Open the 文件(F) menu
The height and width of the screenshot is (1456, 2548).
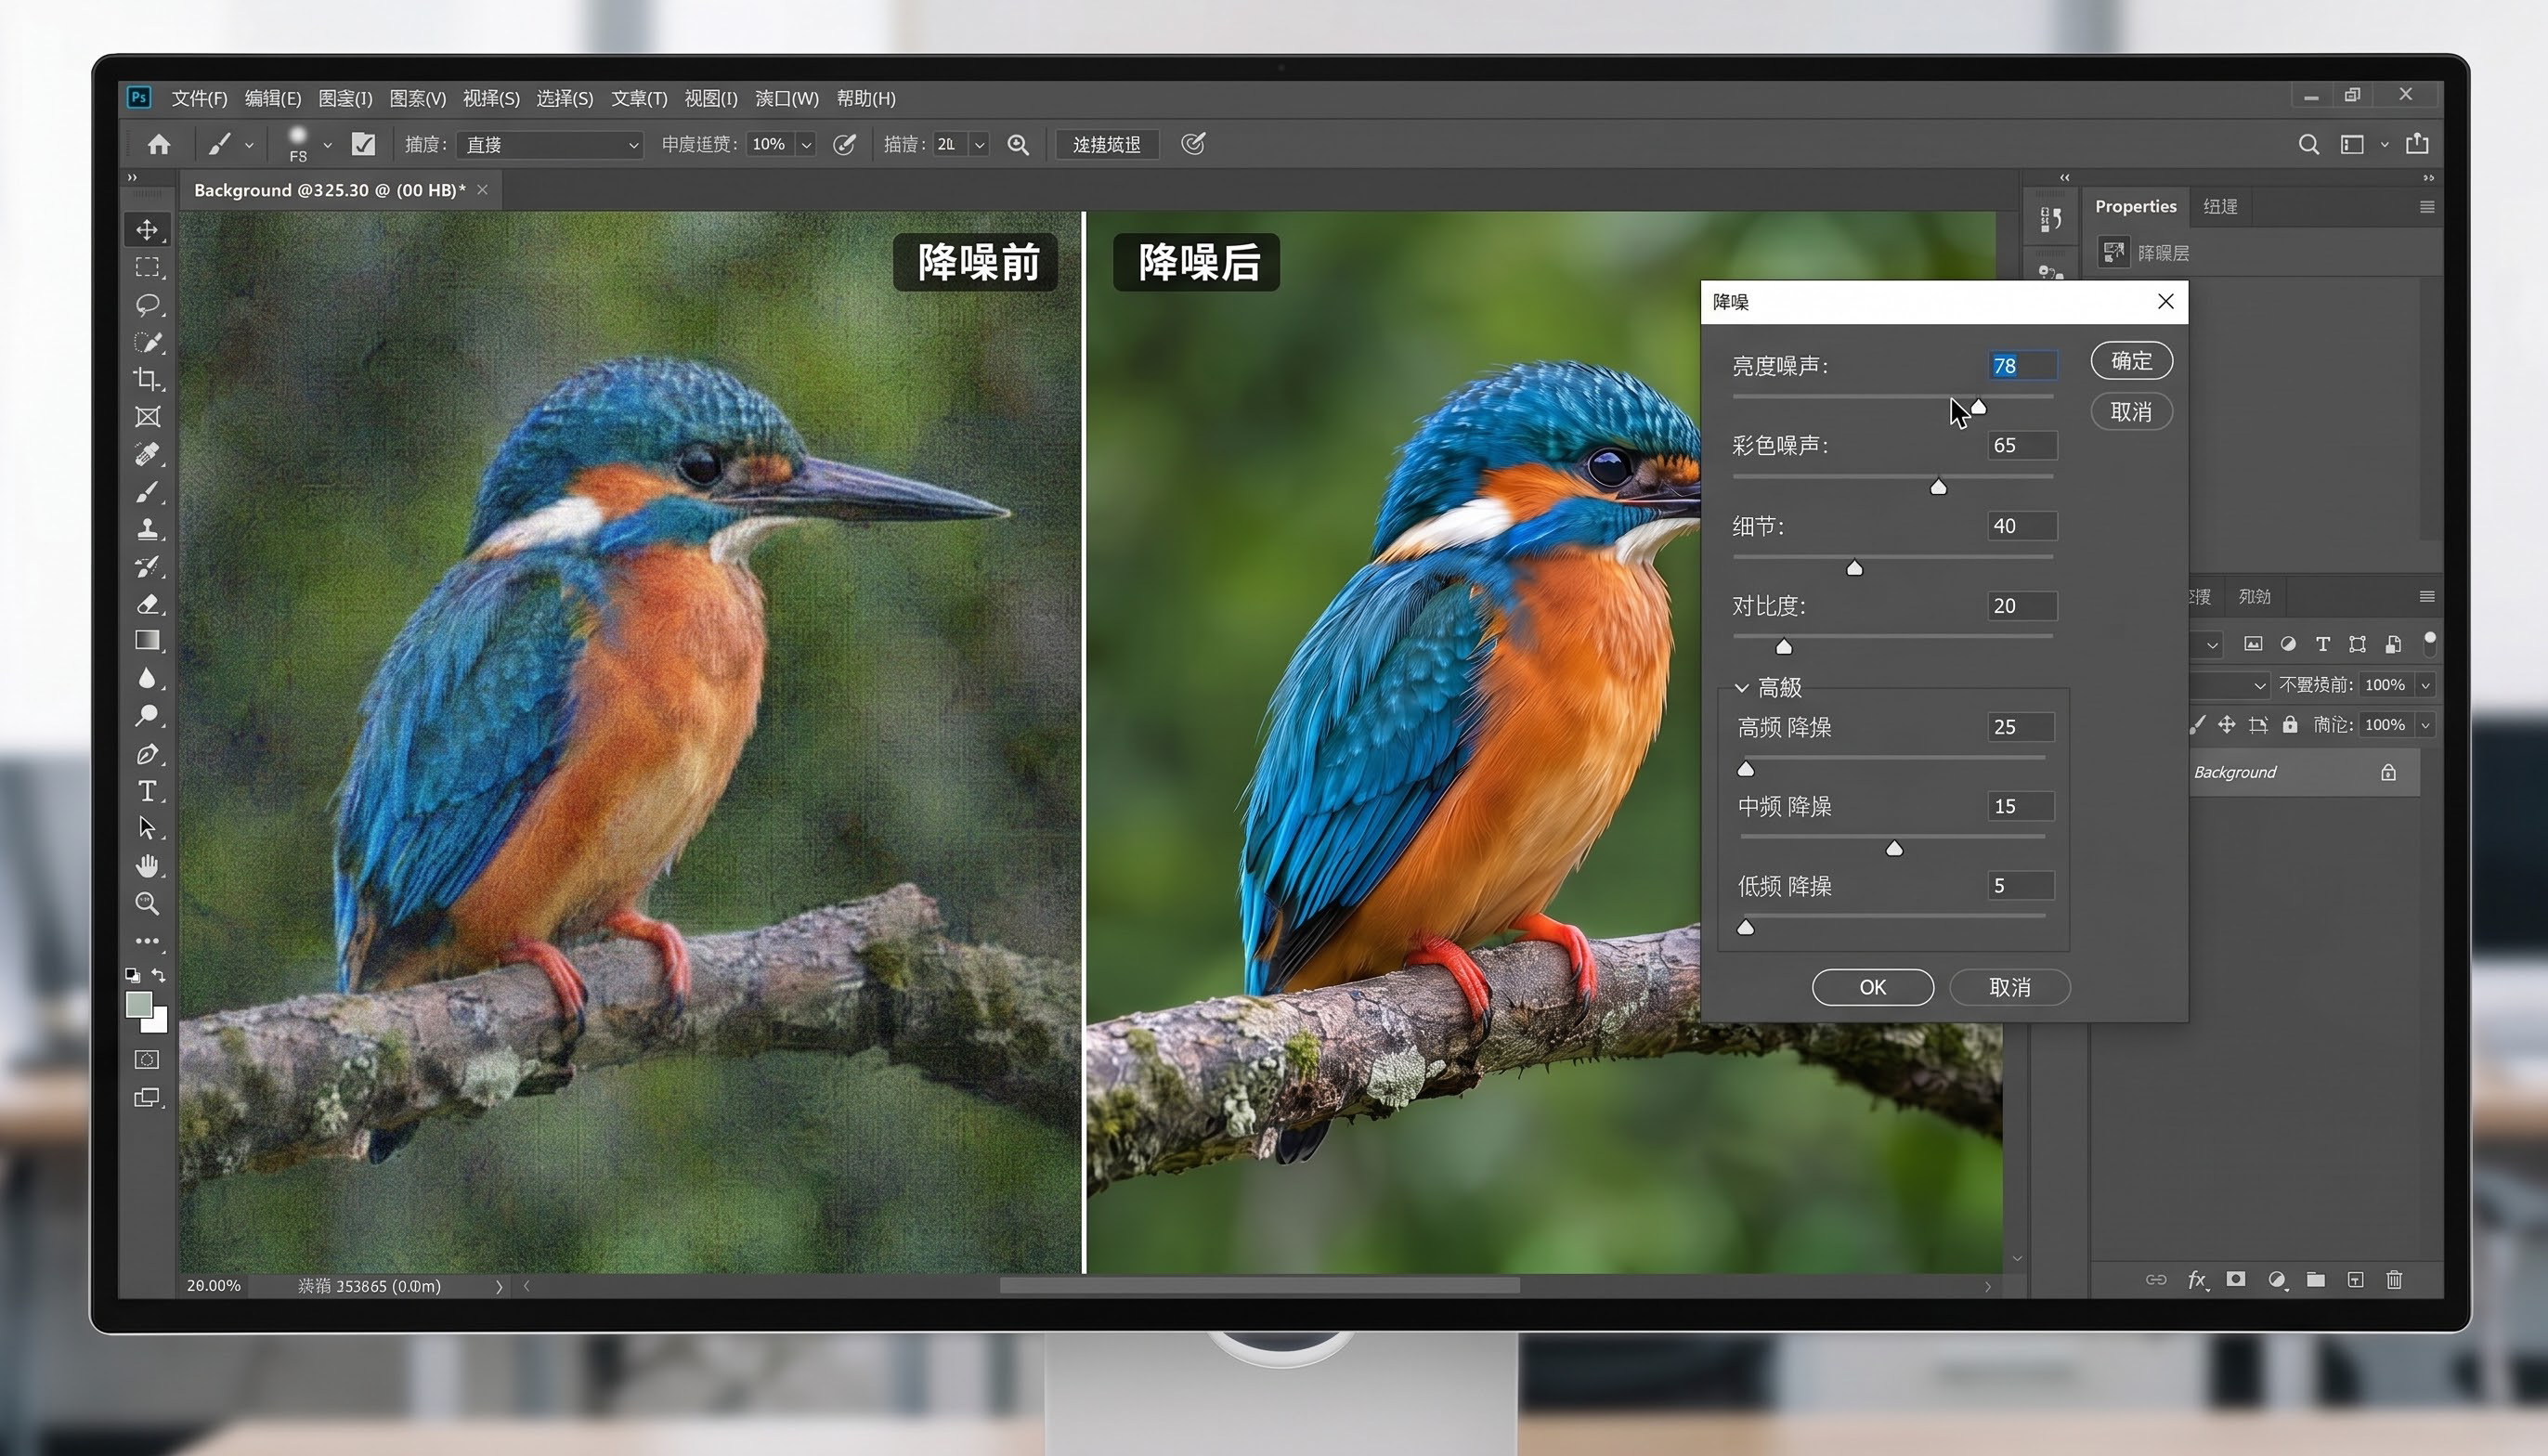(x=199, y=98)
